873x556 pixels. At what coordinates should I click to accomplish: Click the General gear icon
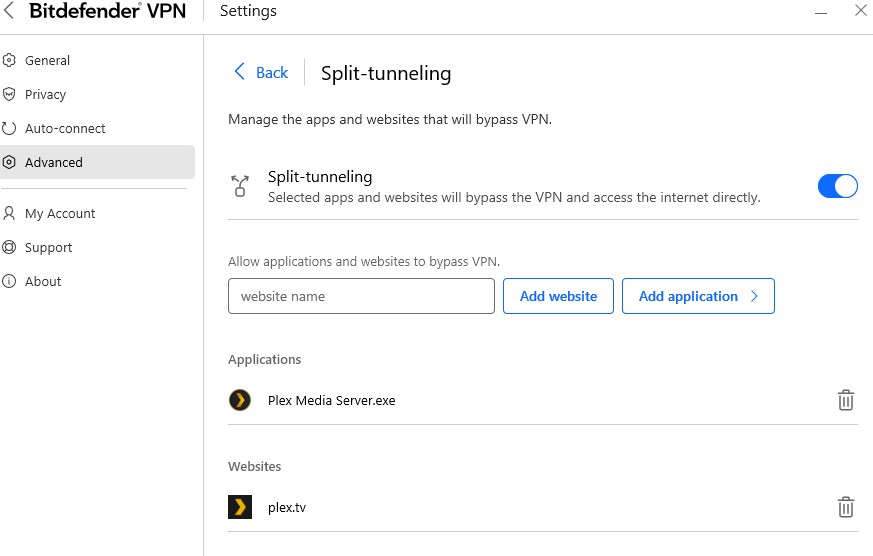[x=9, y=60]
